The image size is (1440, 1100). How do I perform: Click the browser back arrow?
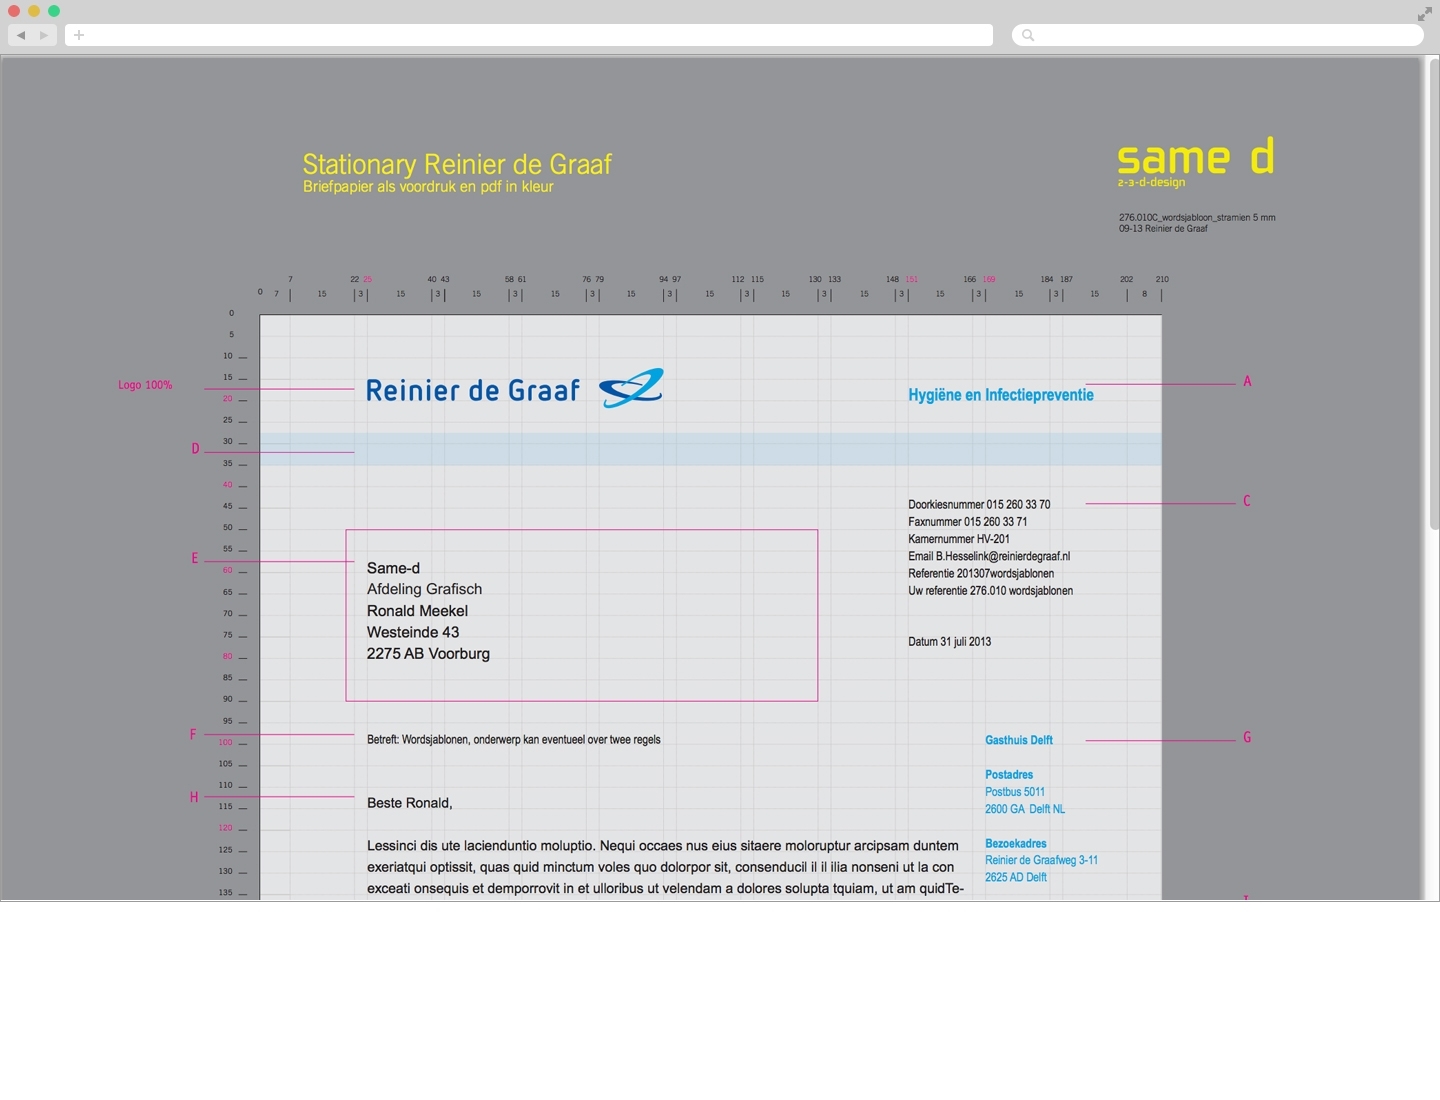pos(21,35)
